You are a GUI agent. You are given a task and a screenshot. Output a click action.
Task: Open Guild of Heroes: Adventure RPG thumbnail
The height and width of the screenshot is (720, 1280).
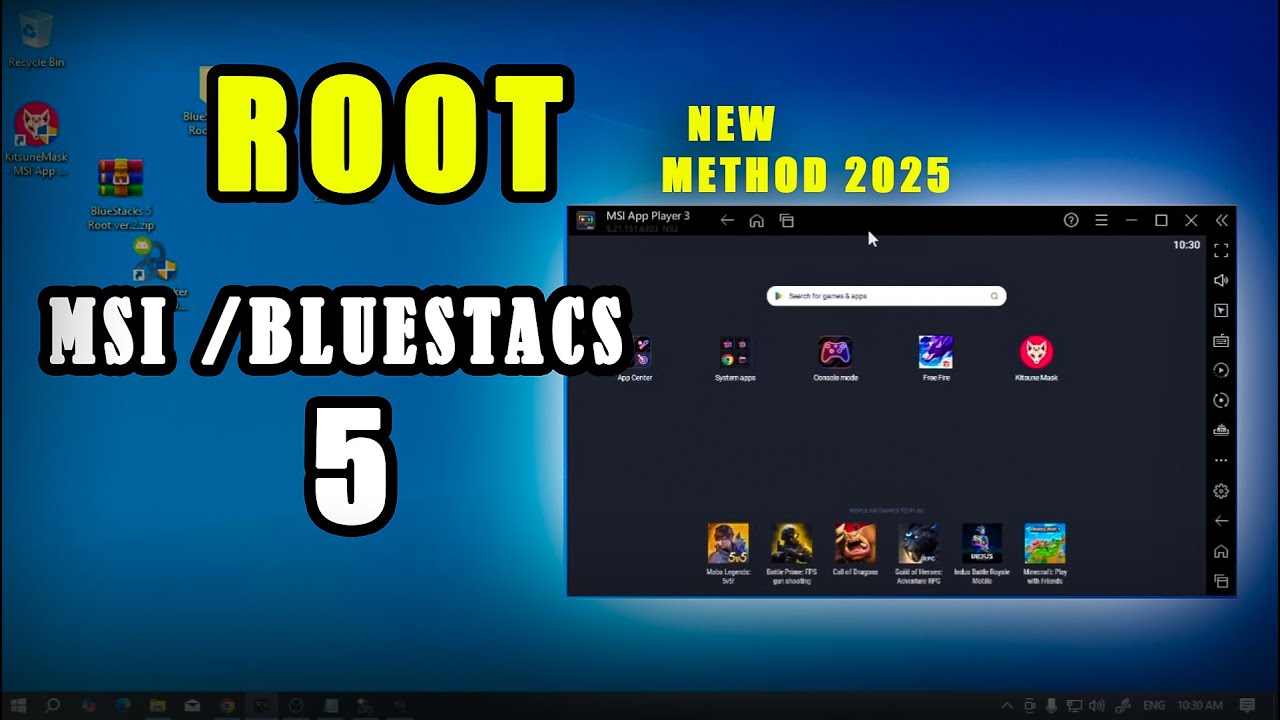pos(918,543)
